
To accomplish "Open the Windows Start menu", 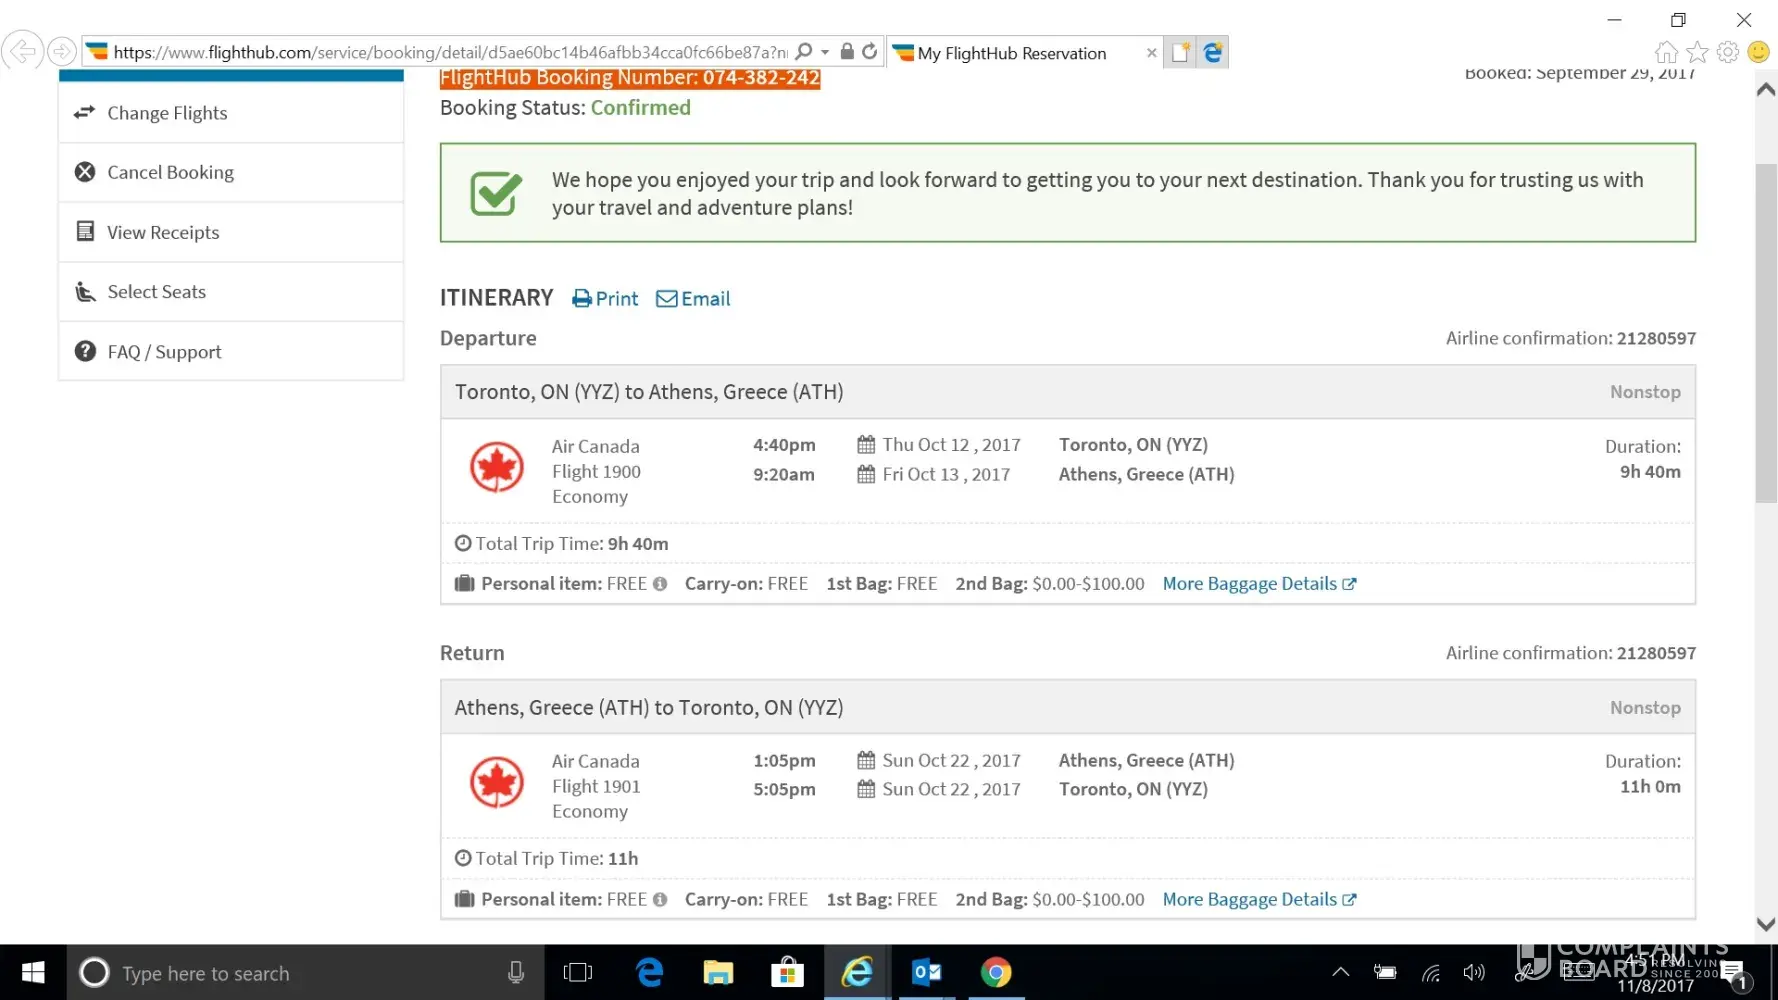I will [x=33, y=973].
